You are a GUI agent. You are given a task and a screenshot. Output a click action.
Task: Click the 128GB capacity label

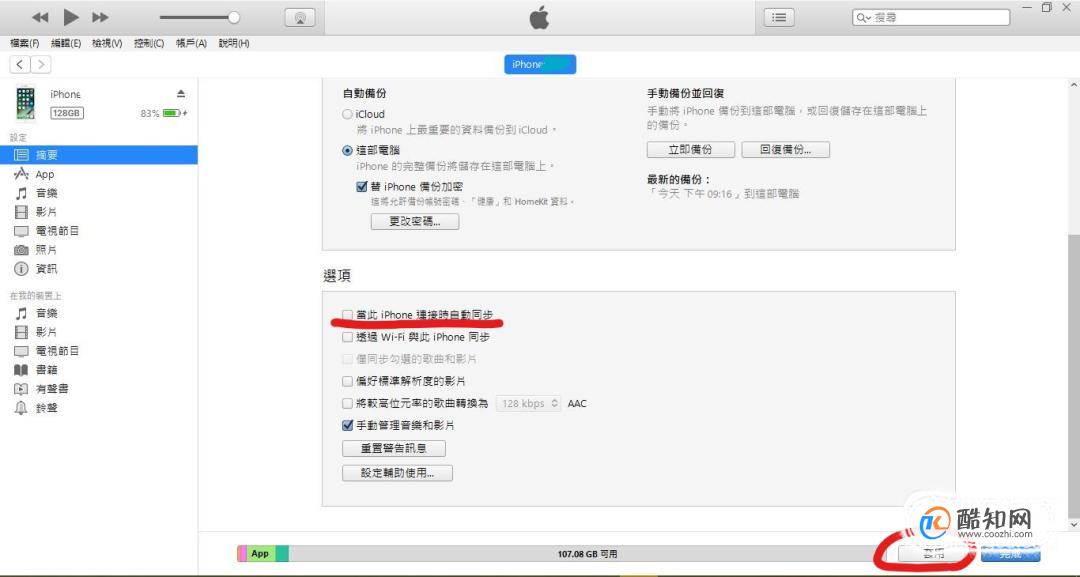pyautogui.click(x=67, y=113)
